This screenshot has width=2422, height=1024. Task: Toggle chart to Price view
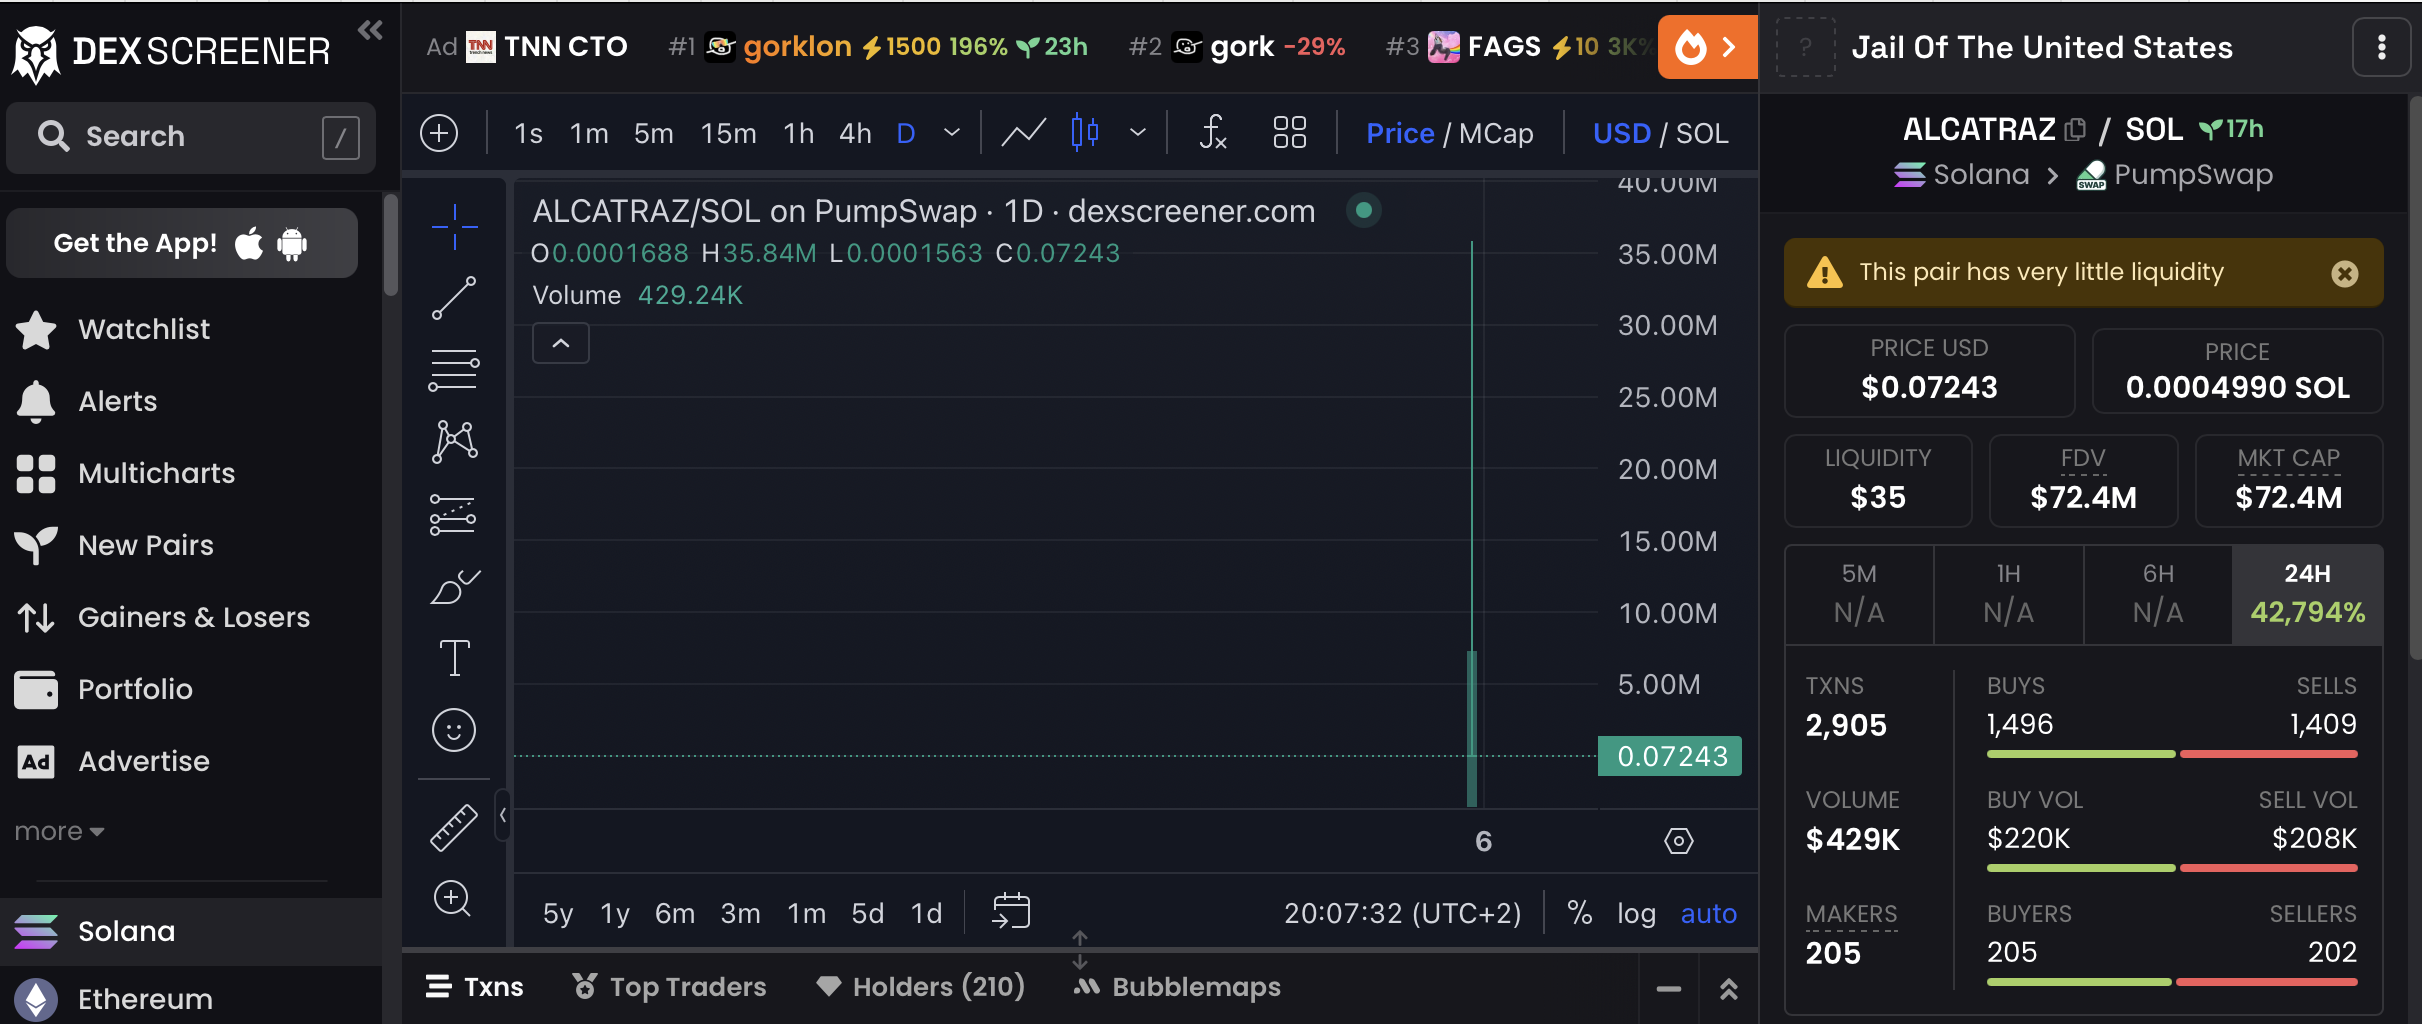pyautogui.click(x=1400, y=133)
